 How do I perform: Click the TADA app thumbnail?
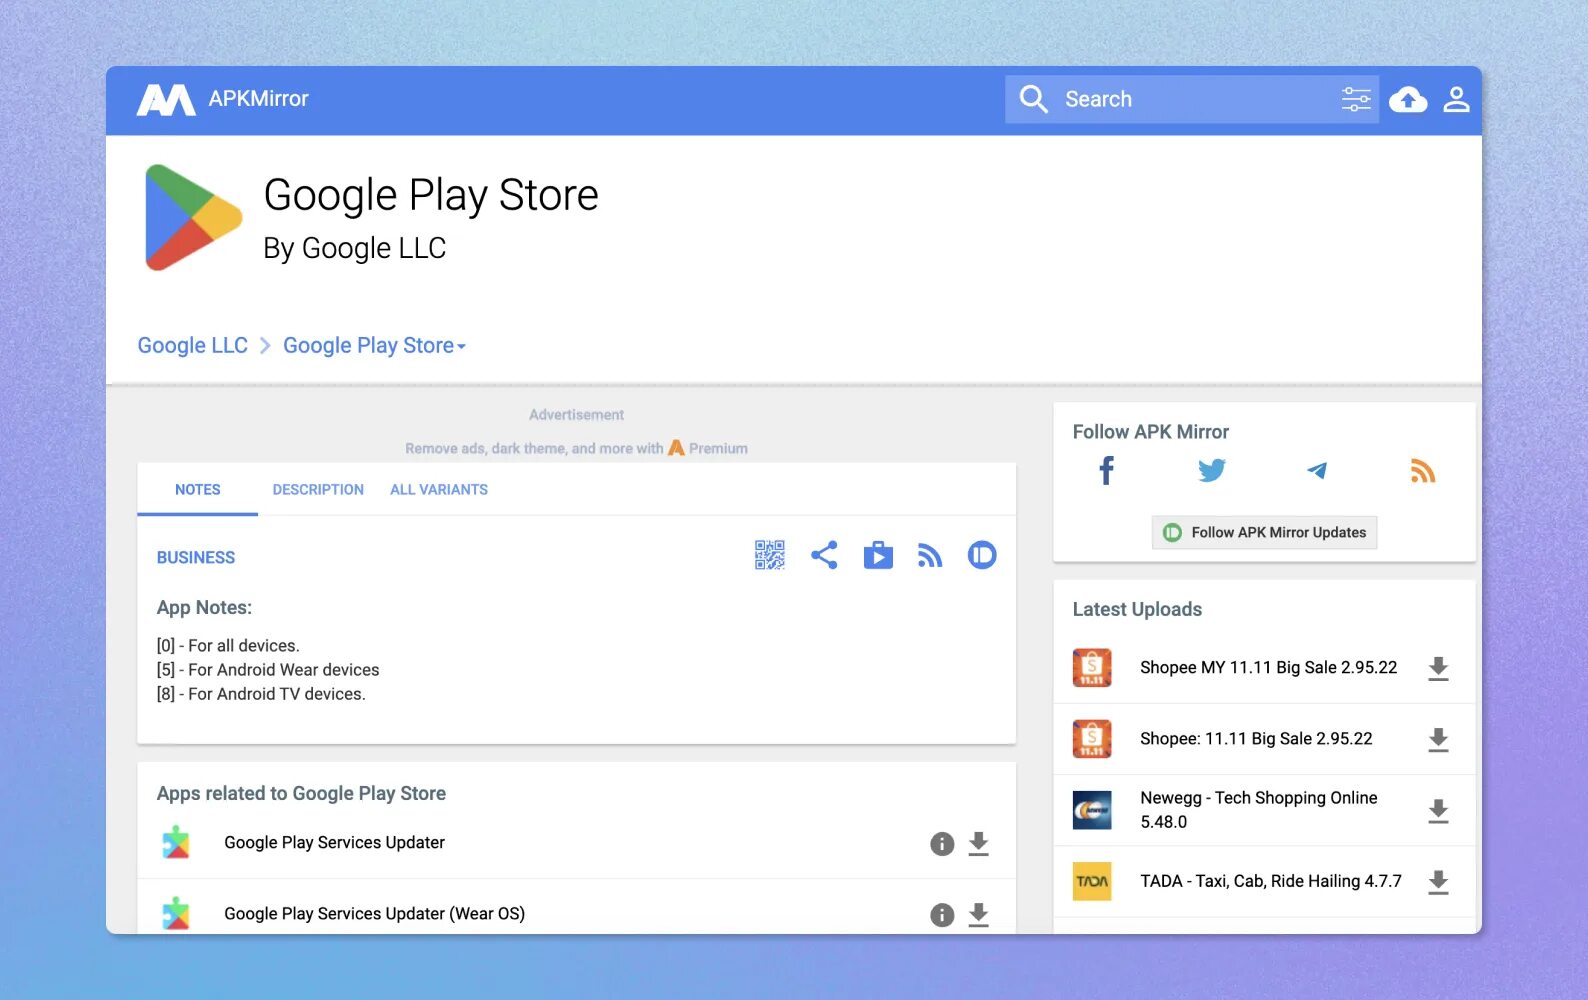(x=1092, y=881)
